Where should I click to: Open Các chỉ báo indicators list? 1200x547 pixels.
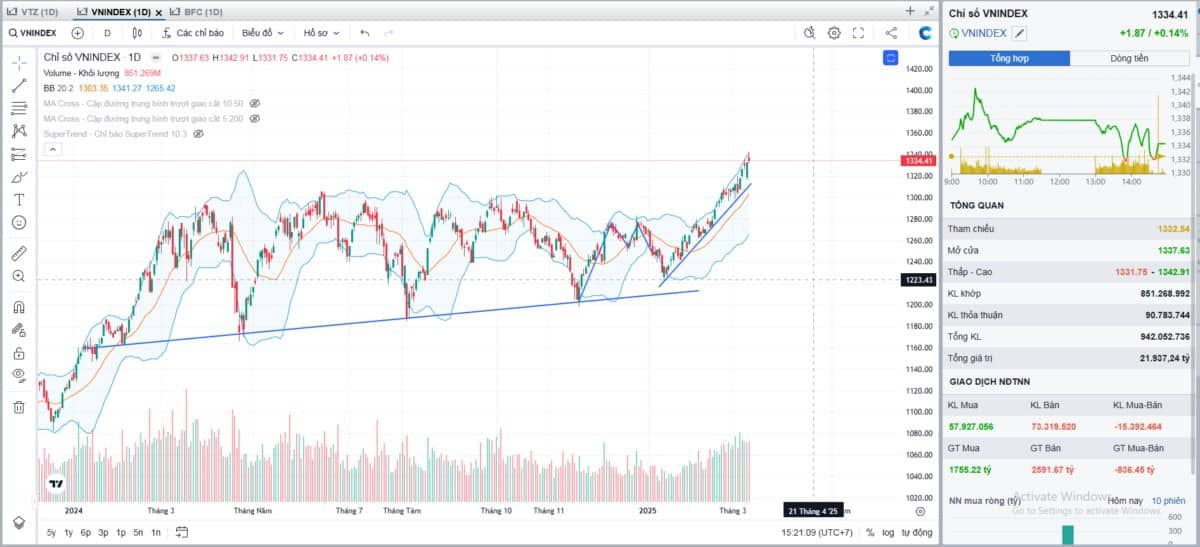[x=192, y=33]
